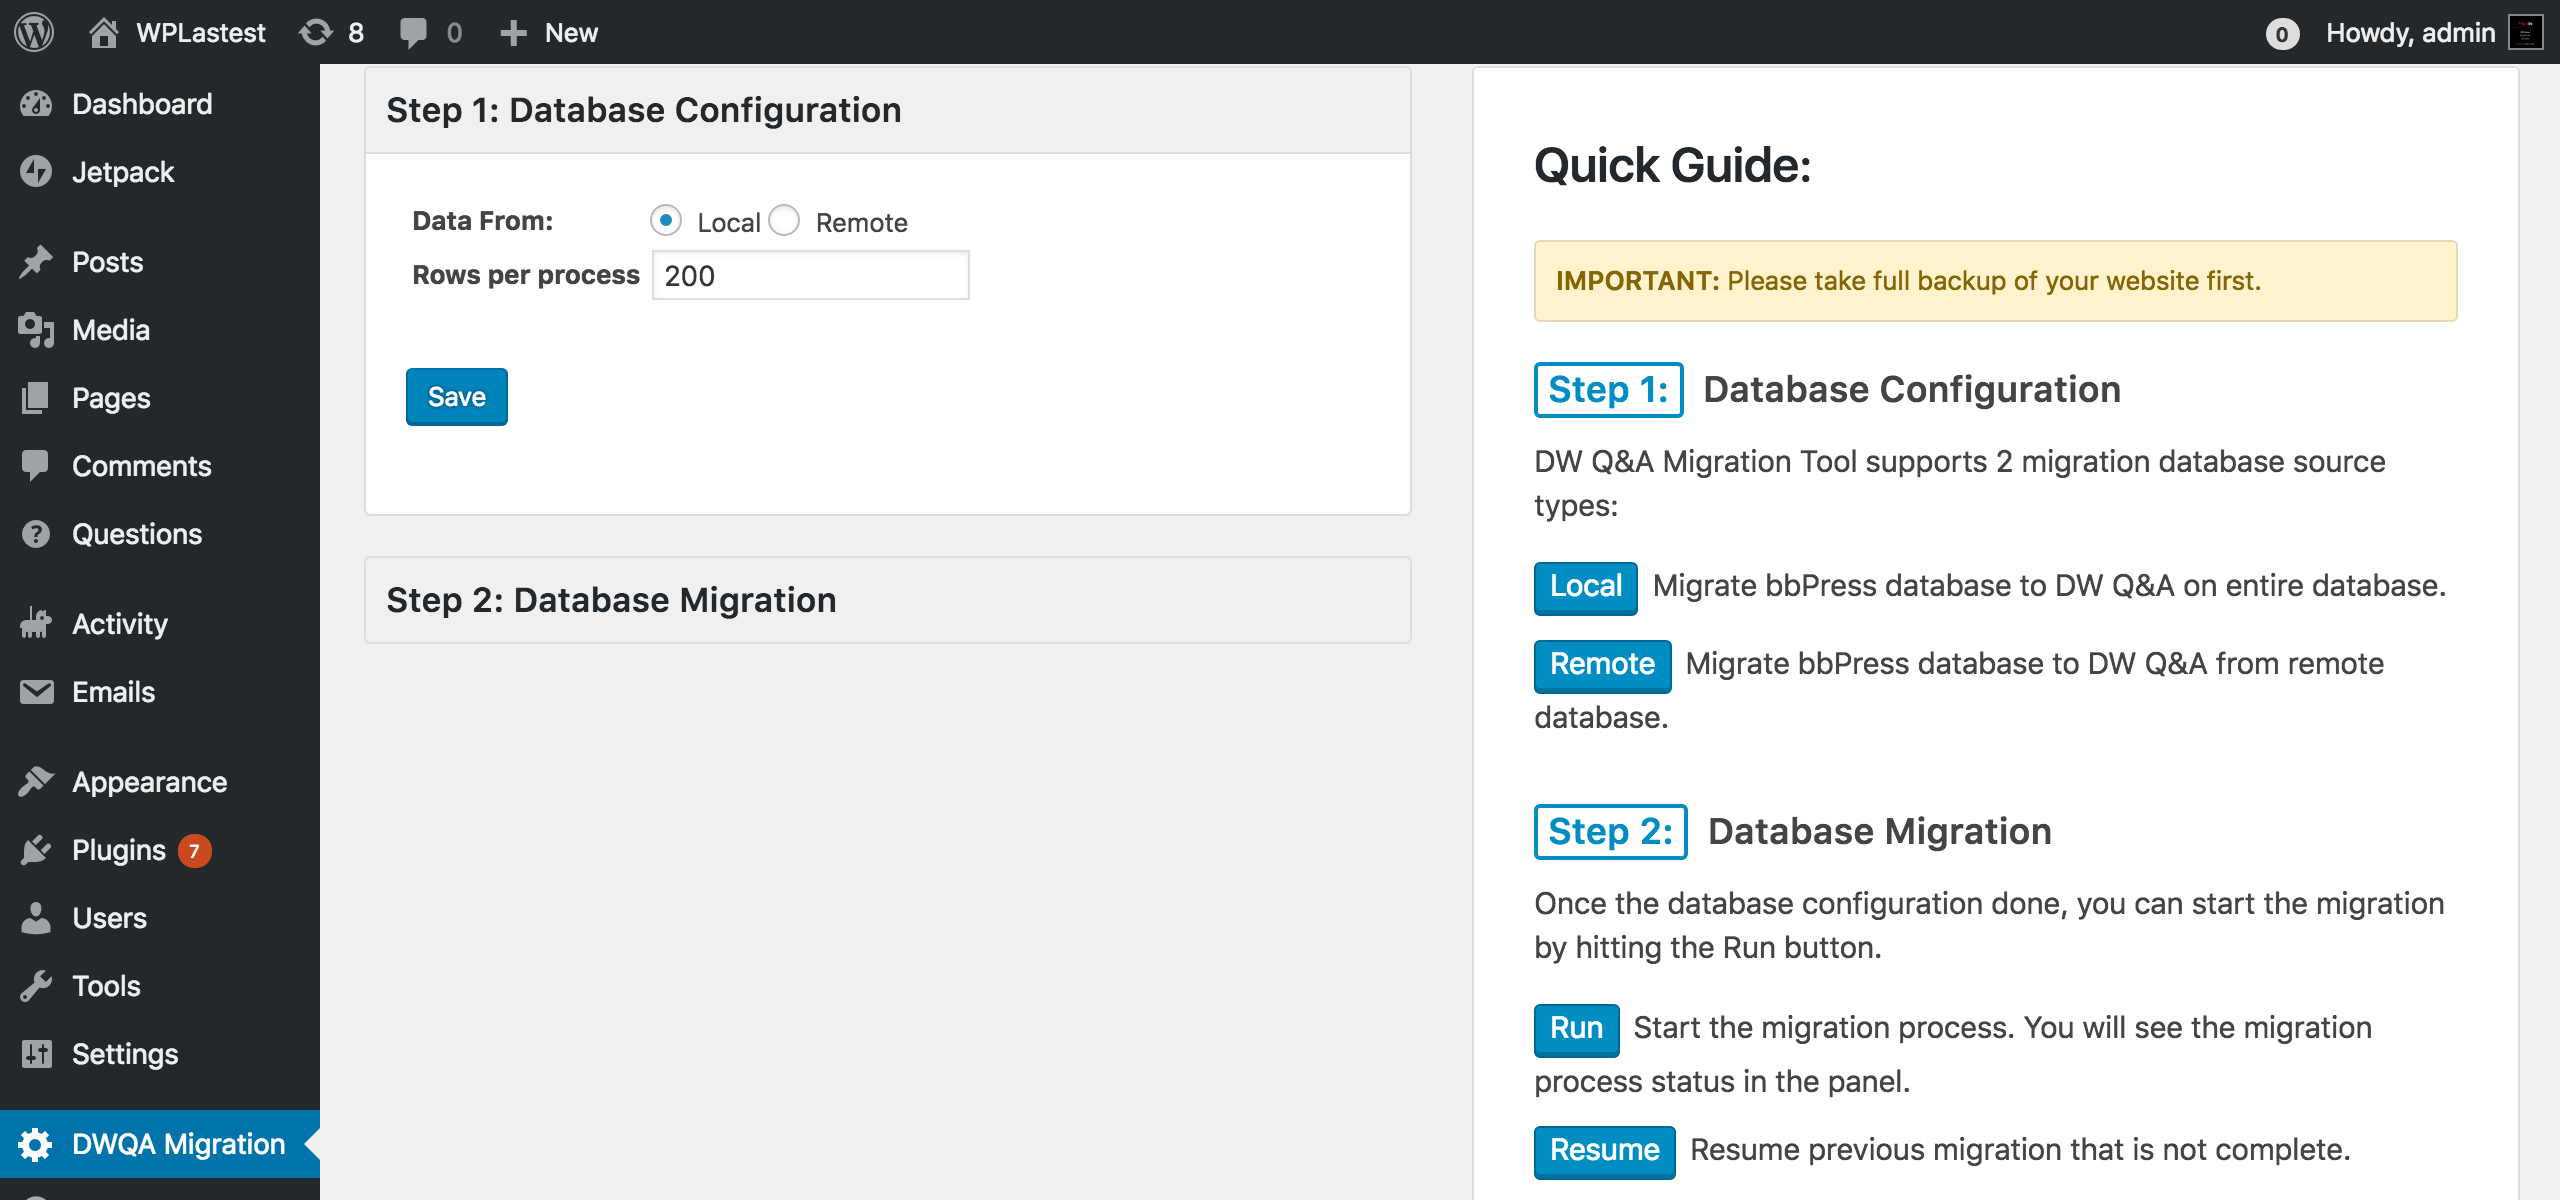Click the Appearance paintbrush icon

[x=36, y=782]
